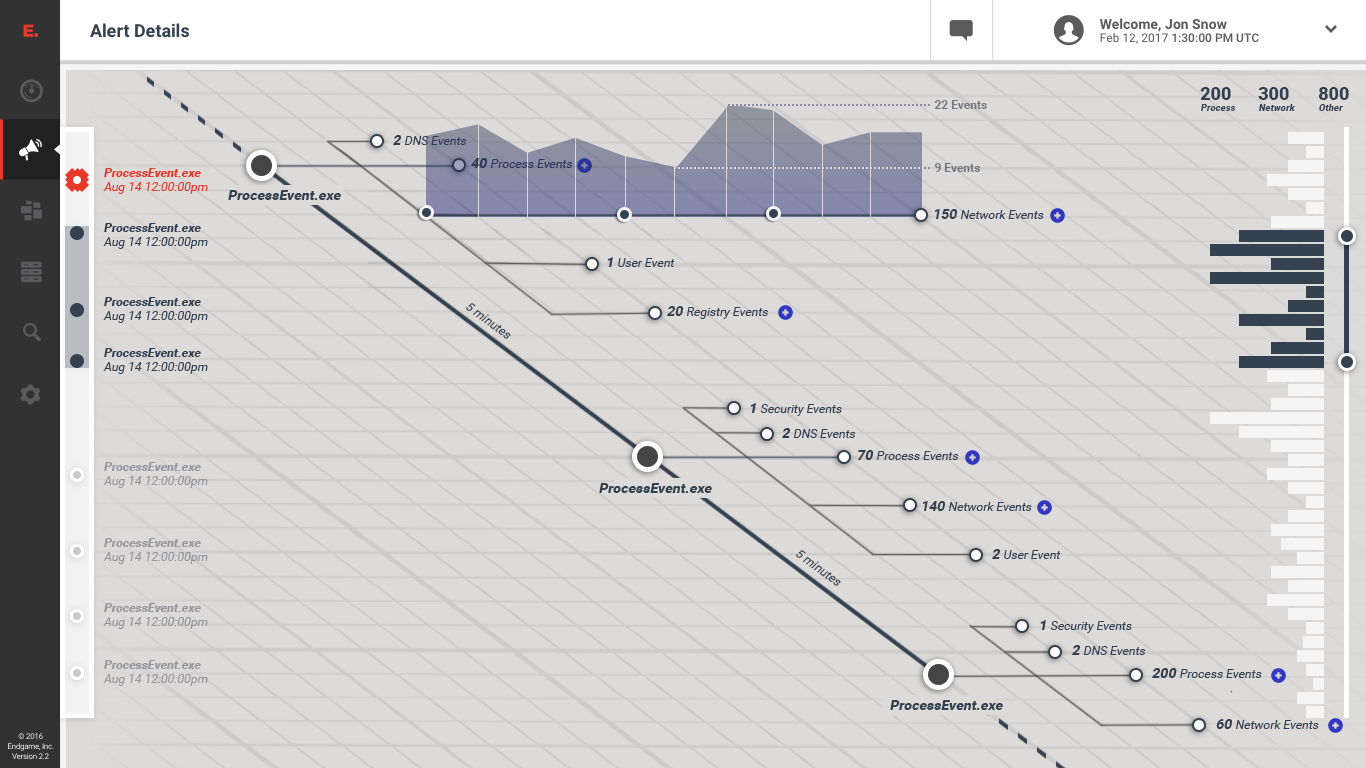Open the blocks icon in the sidebar
Viewport: 1366px width, 768px height.
tap(31, 210)
